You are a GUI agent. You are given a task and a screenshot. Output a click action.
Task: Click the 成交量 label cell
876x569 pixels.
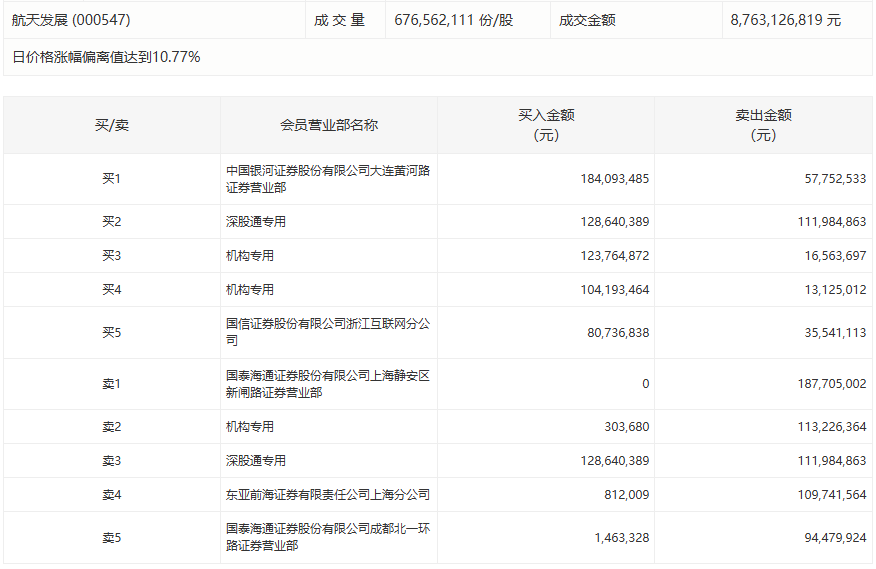click(339, 20)
